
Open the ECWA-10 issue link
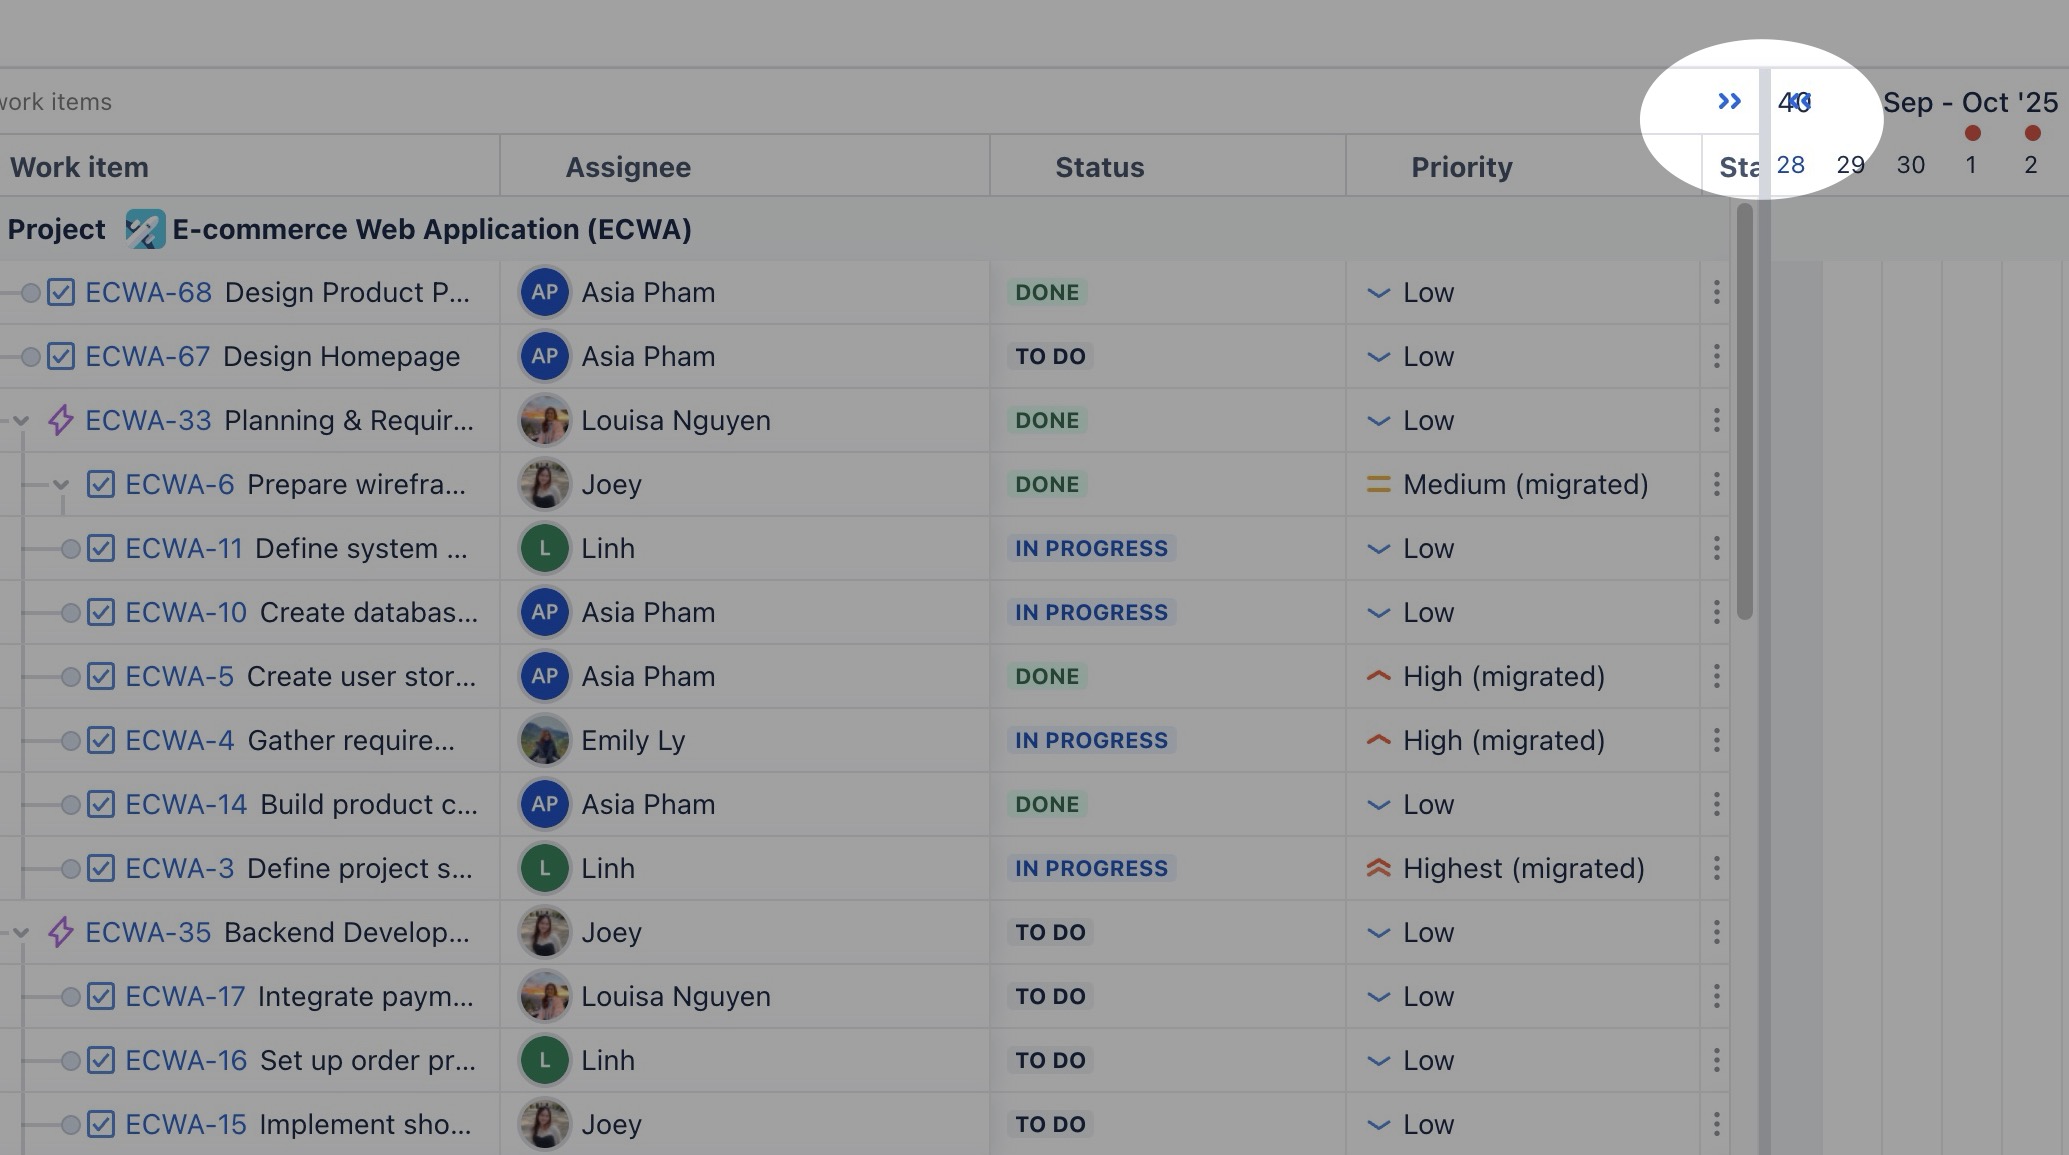pyautogui.click(x=186, y=612)
